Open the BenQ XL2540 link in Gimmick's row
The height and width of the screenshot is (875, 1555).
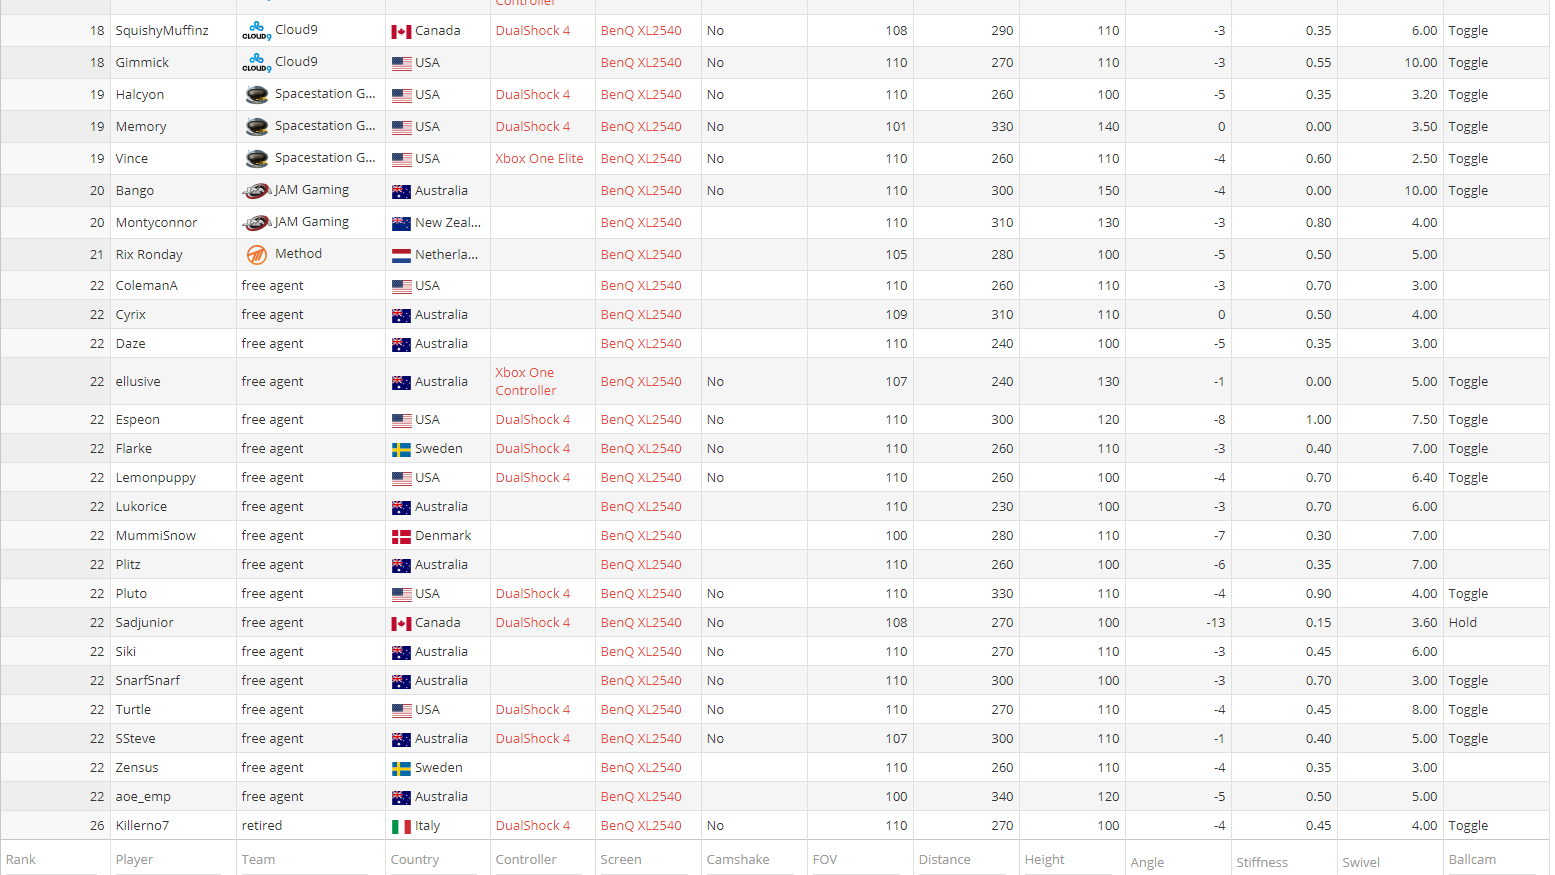641,63
